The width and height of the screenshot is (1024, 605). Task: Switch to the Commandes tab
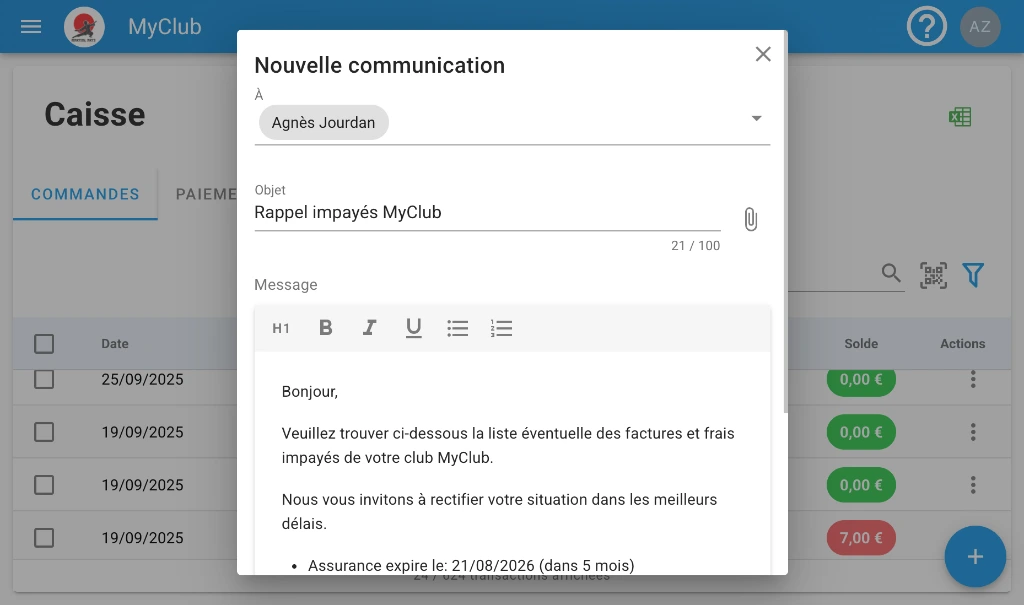point(85,194)
